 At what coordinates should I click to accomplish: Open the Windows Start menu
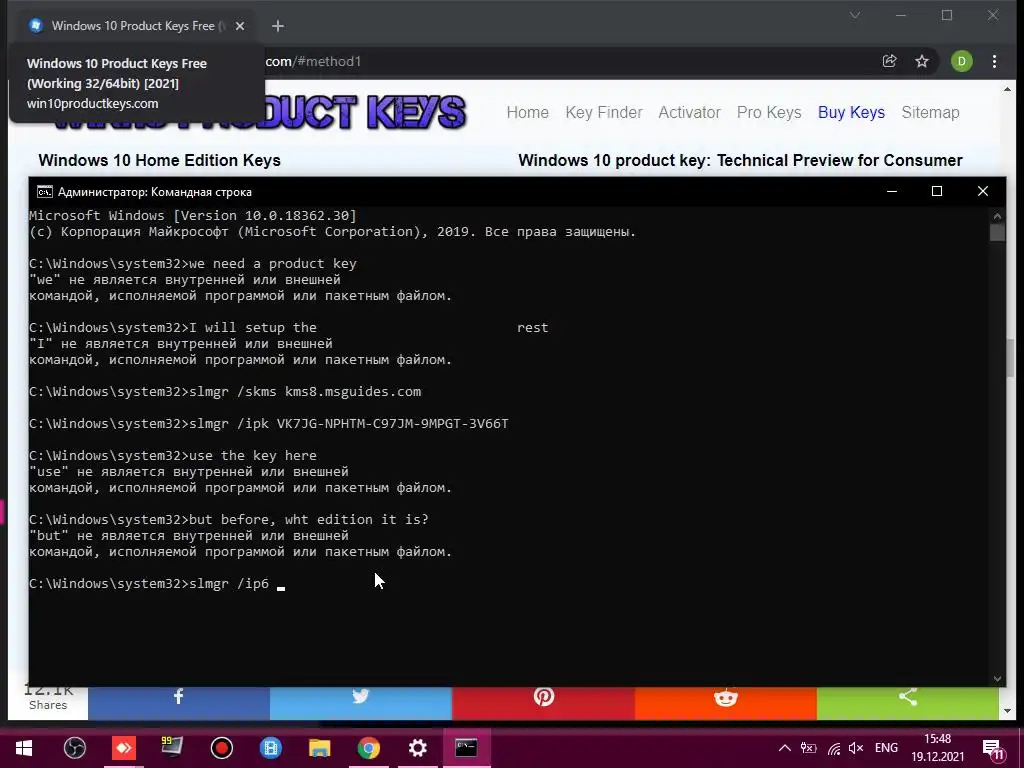click(24, 748)
